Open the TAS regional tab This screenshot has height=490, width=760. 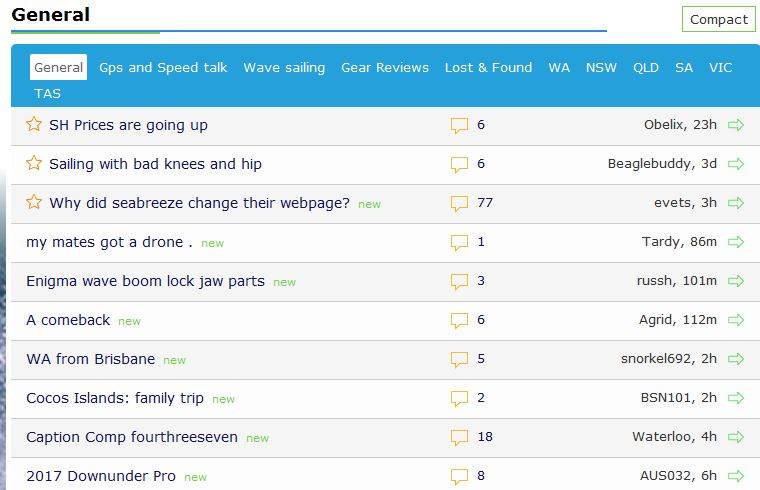(47, 93)
